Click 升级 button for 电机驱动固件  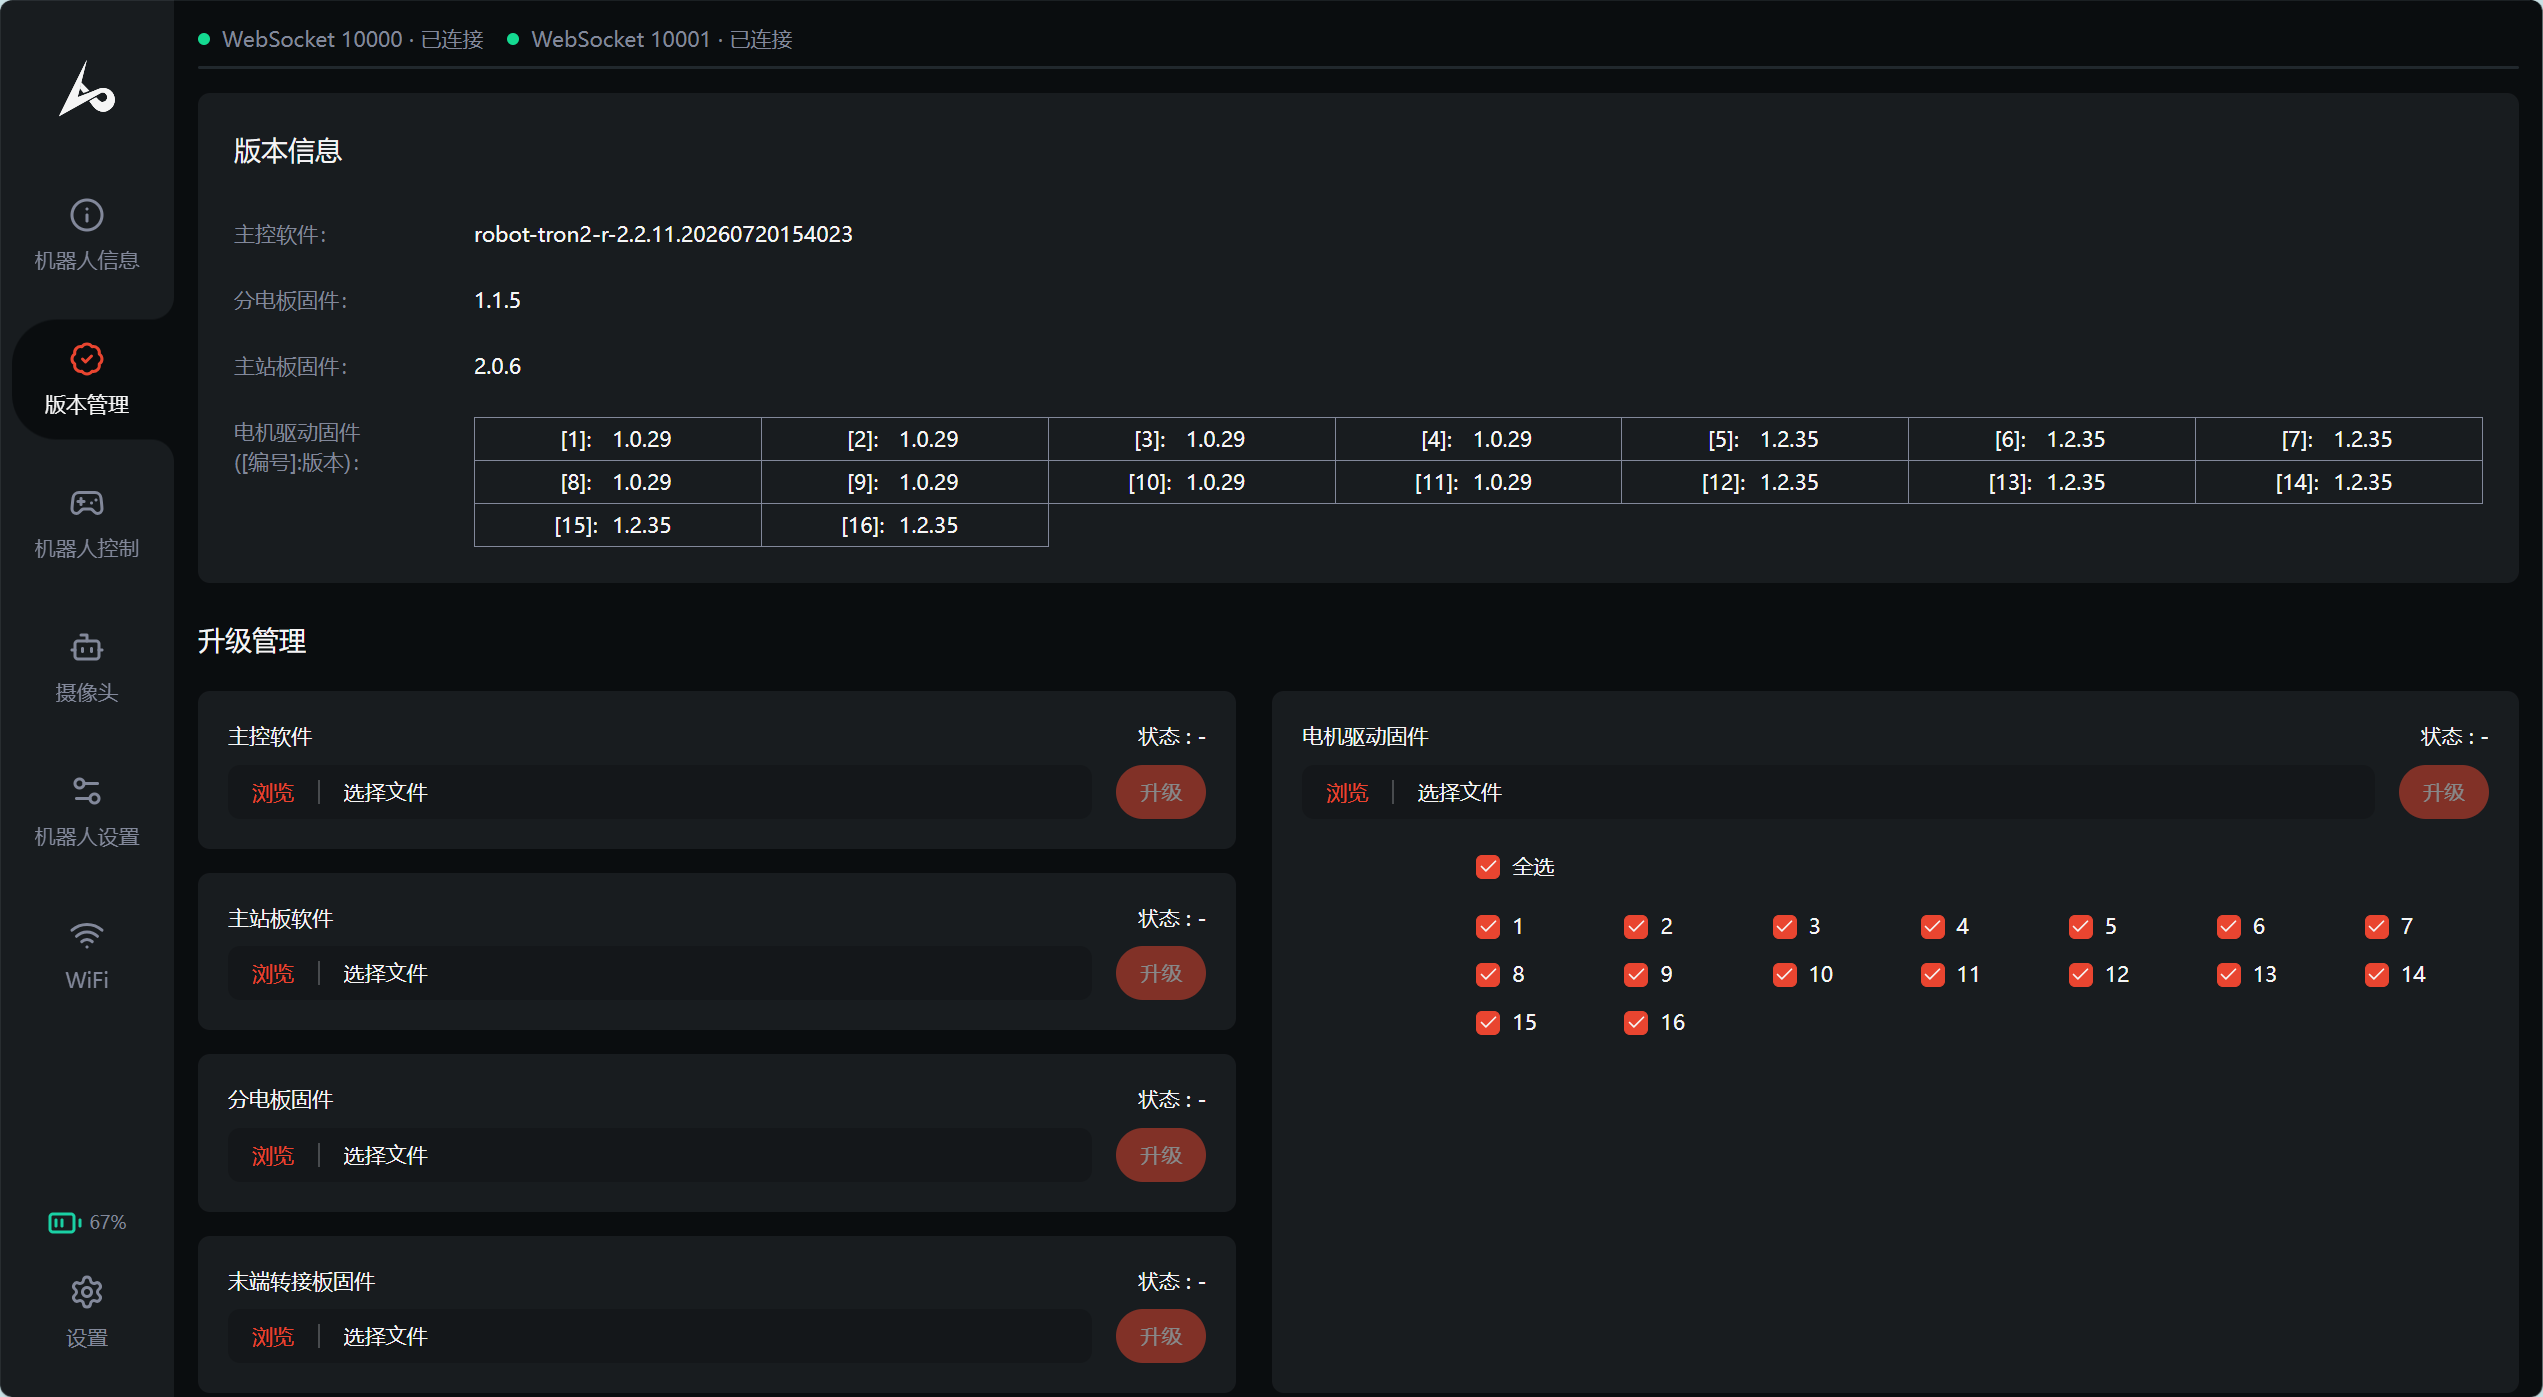[x=2443, y=792]
